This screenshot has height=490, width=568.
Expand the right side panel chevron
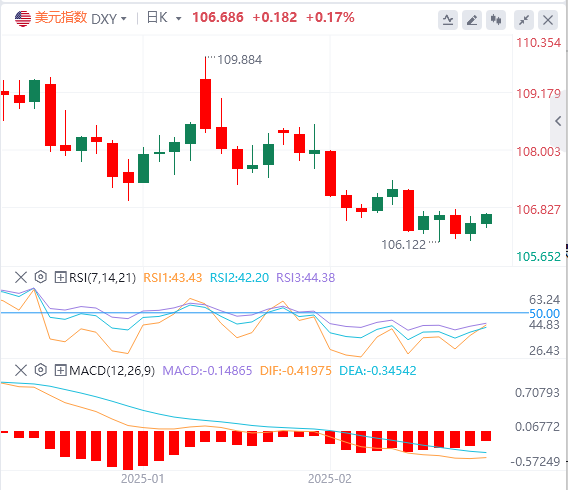pyautogui.click(x=558, y=121)
